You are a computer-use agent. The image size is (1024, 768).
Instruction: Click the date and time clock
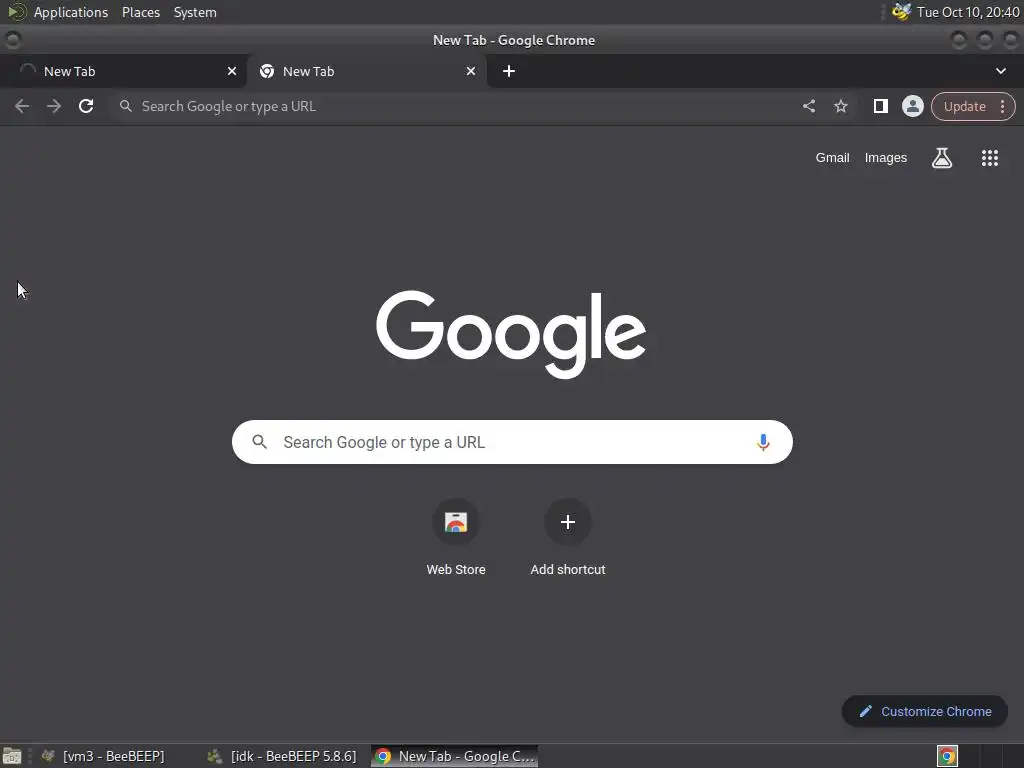968,12
